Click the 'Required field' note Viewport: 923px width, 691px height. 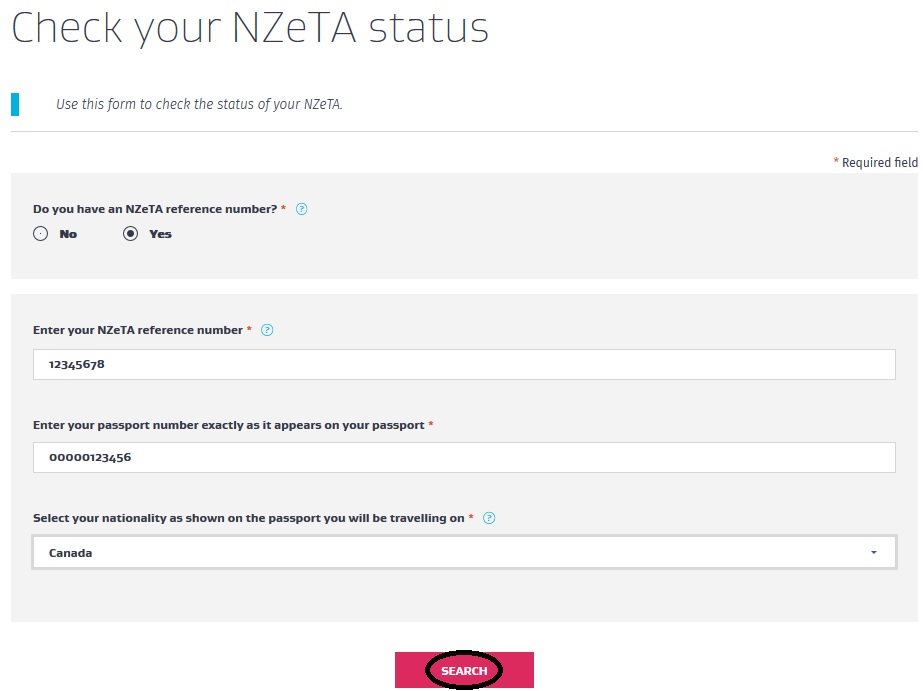879,162
